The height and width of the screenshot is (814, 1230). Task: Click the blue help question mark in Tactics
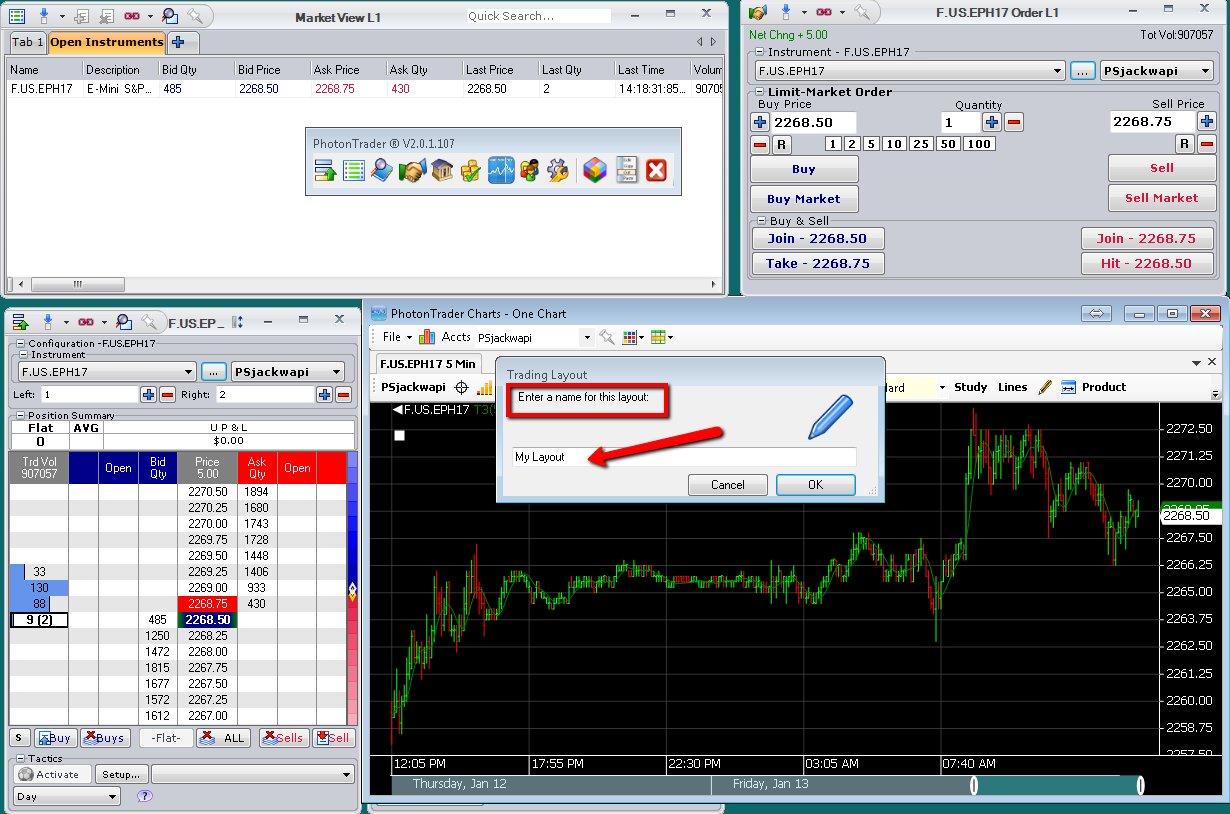[x=145, y=797]
